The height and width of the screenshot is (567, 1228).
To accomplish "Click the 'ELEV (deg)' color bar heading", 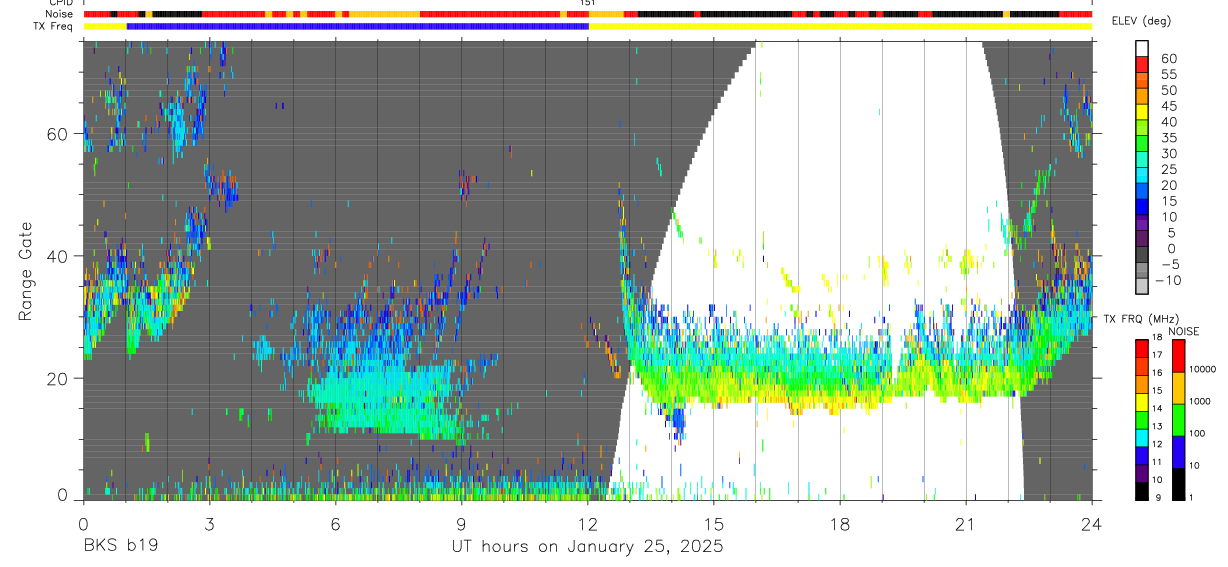I will tap(1141, 21).
